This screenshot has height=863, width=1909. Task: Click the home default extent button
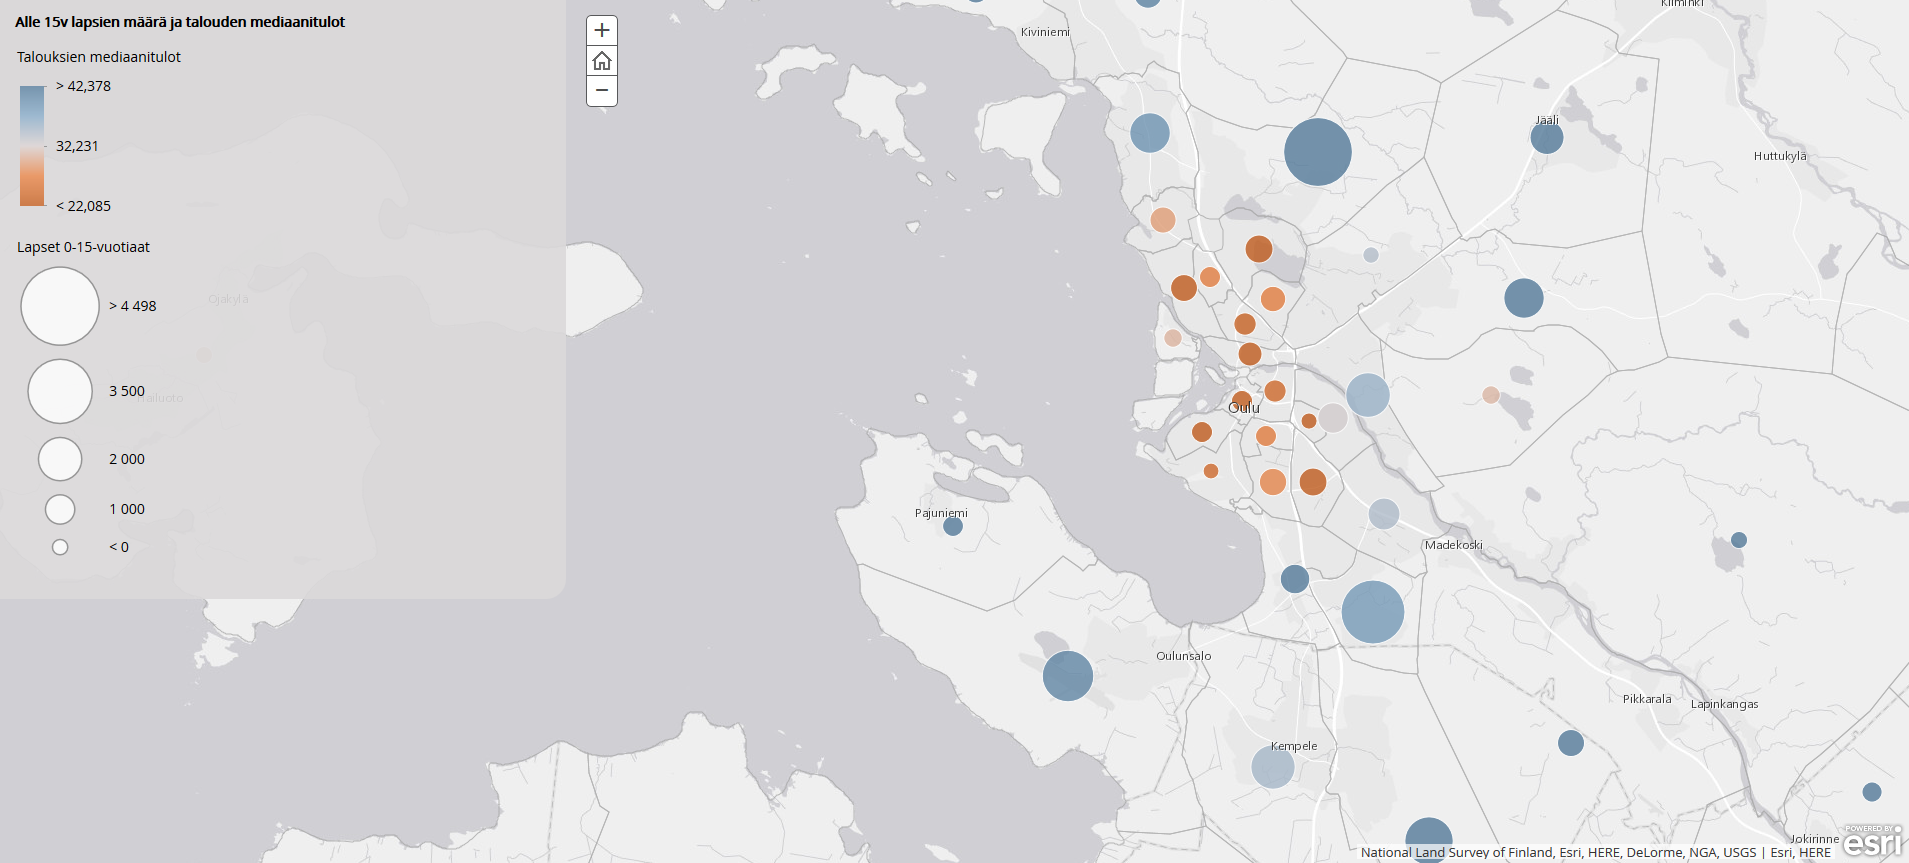pos(602,61)
